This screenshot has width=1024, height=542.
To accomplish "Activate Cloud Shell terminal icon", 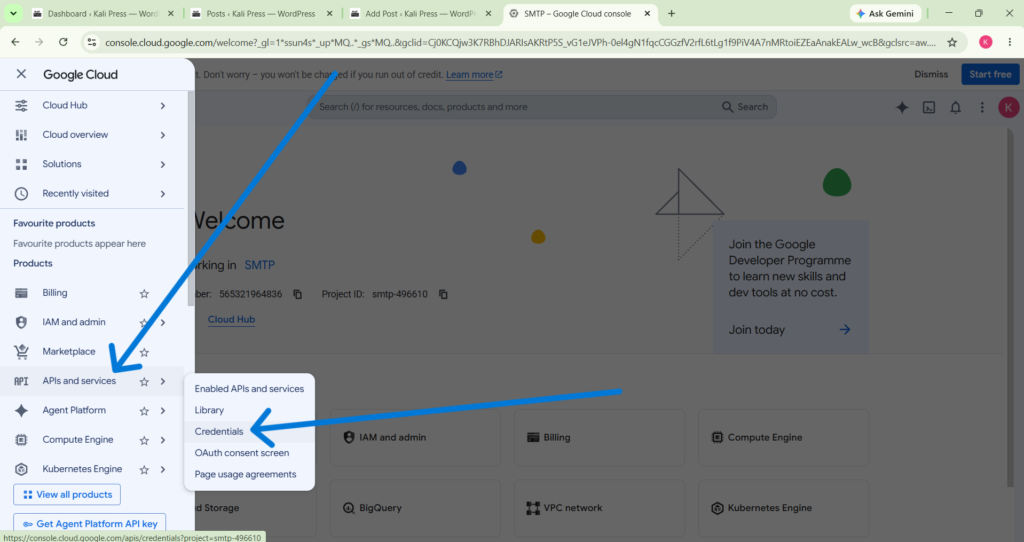I will 929,107.
